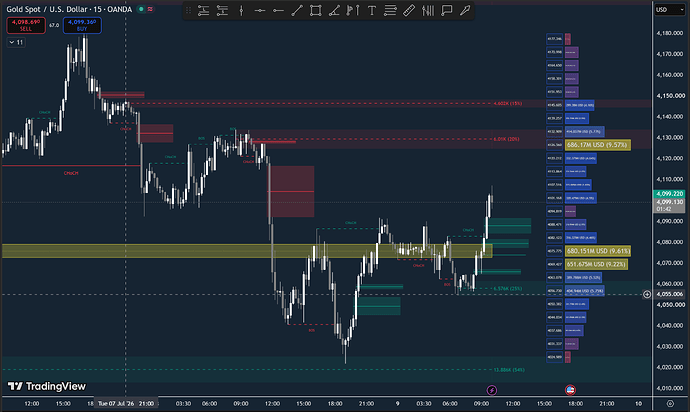The image size is (690, 412).
Task: Click the green market status dot
Action: click(141, 9)
